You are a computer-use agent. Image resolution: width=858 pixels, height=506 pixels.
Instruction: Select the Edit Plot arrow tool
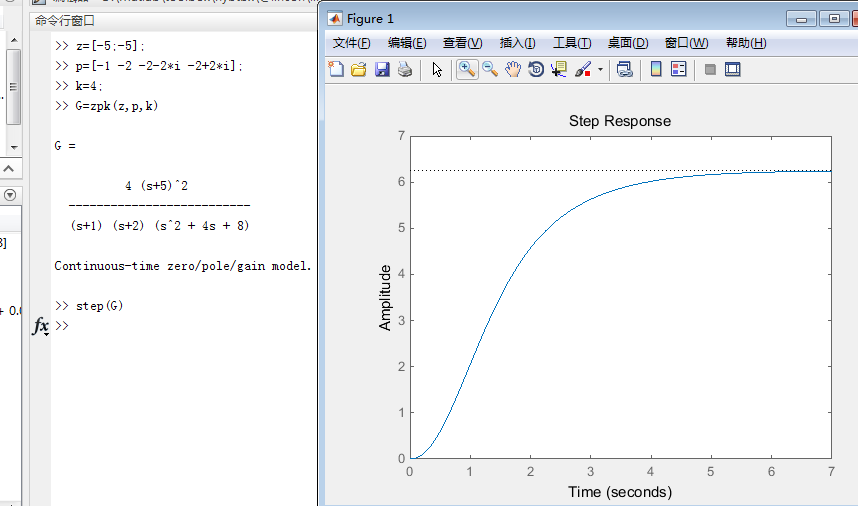click(x=437, y=69)
